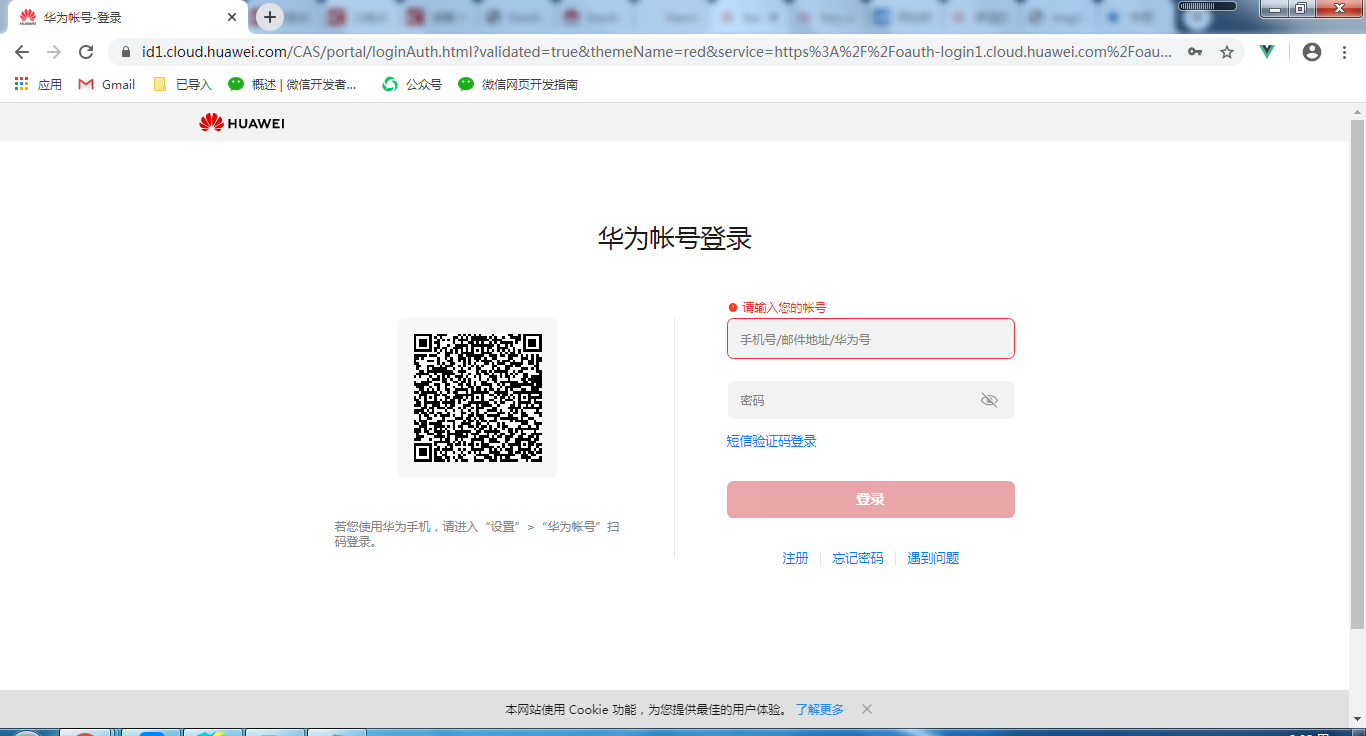Open the Vue devtools extension icon
Image resolution: width=1366 pixels, height=736 pixels.
pyautogui.click(x=1267, y=52)
